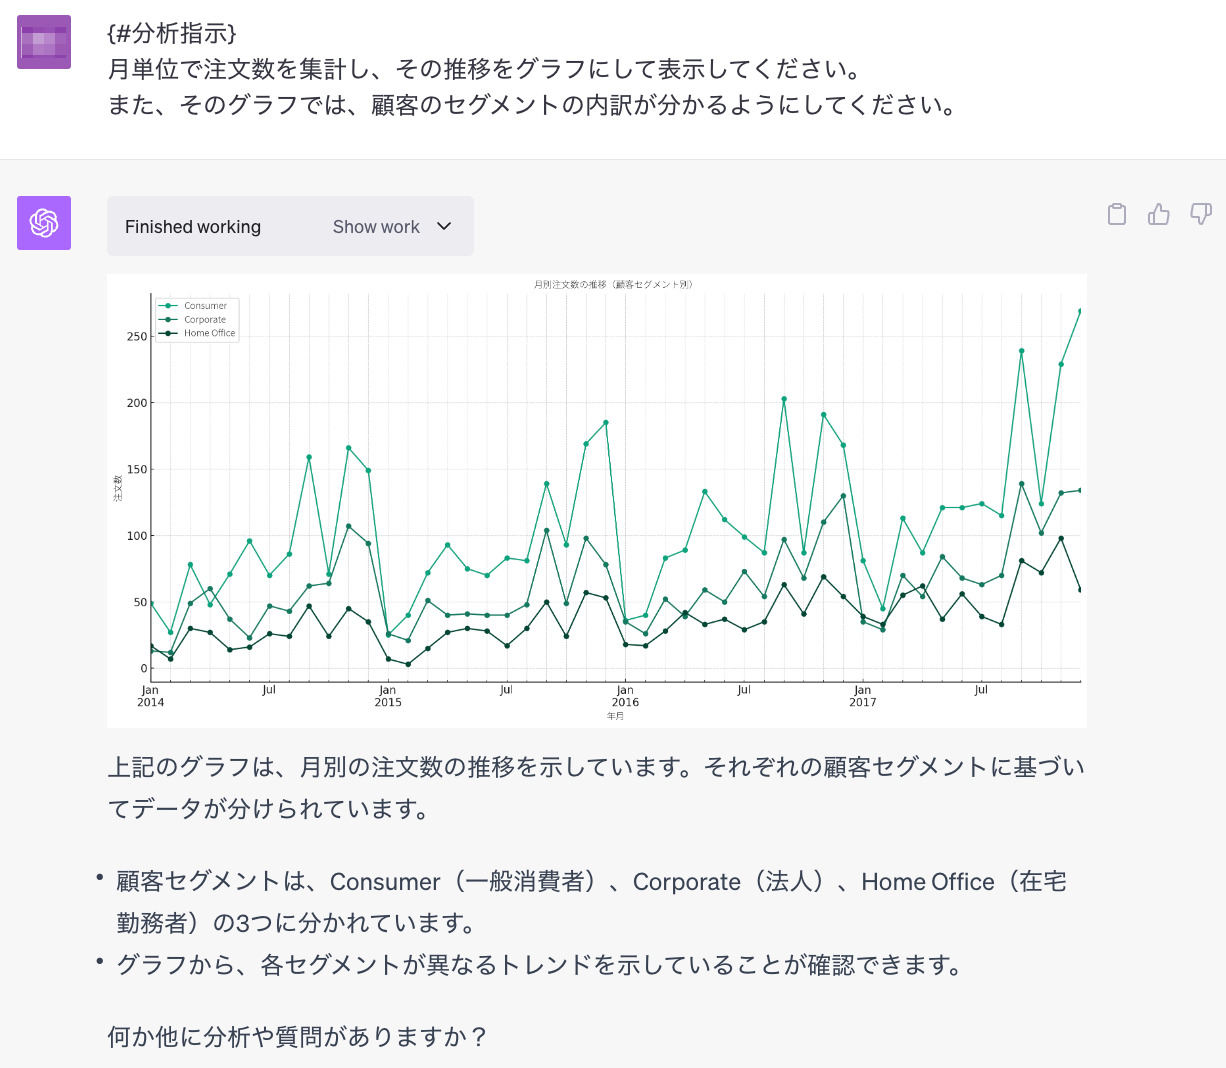The width and height of the screenshot is (1226, 1068).
Task: Click the 250 y-axis tick label
Action: coord(137,337)
